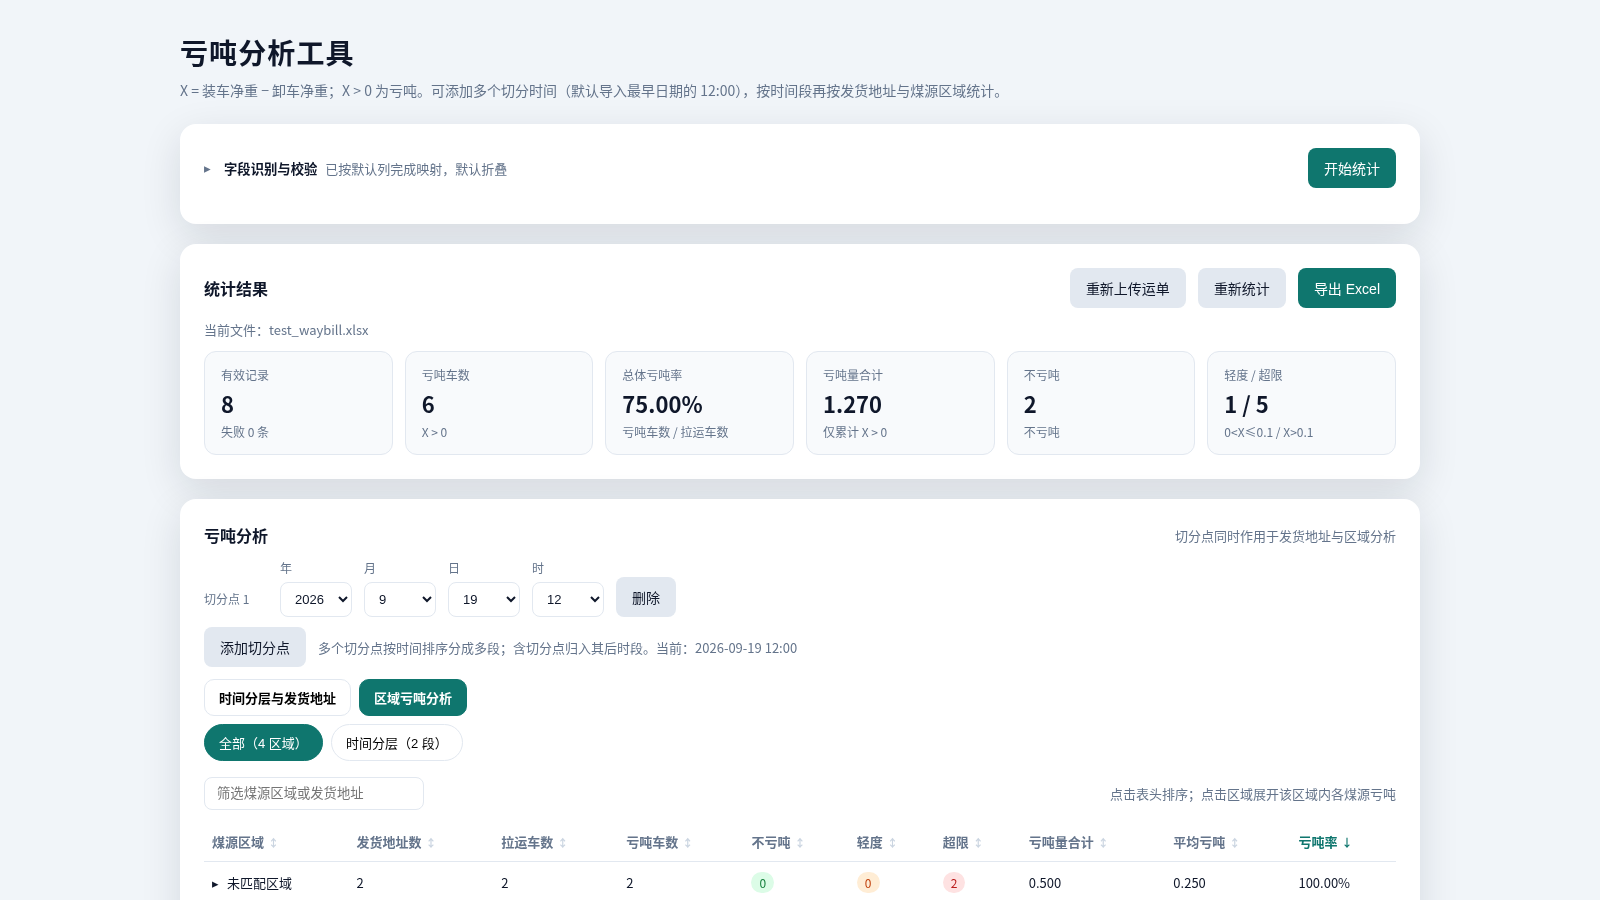
Task: Open the 时 dropdown showing 12
Action: tap(568, 599)
